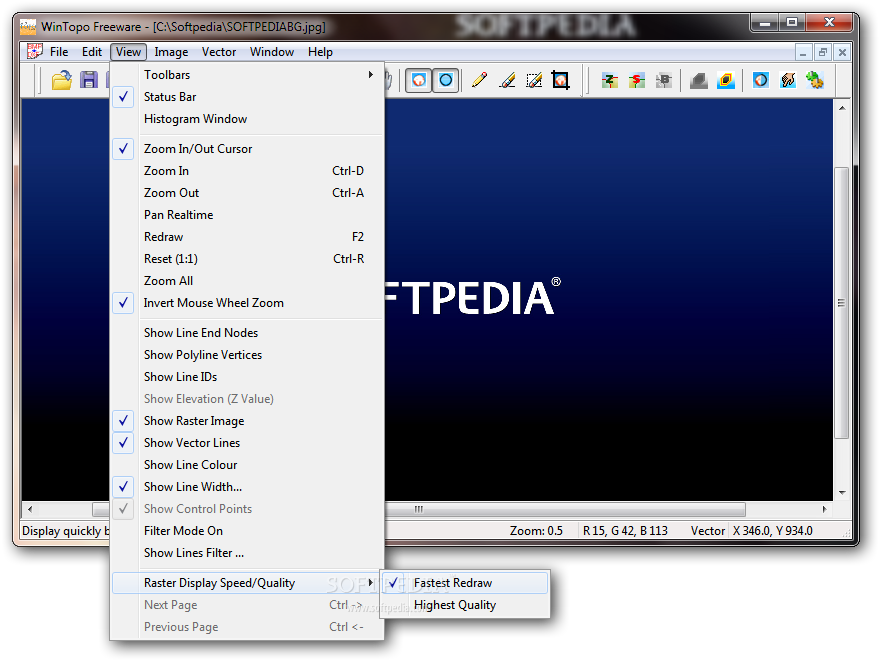880x661 pixels.
Task: Click the Zhang-Suen thinning Z icon
Action: point(609,80)
